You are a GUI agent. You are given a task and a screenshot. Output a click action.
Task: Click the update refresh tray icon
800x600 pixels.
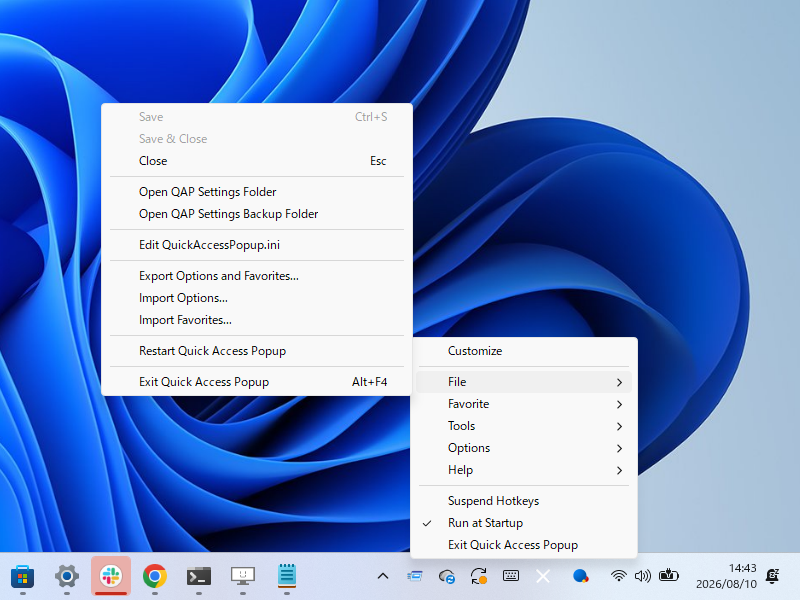479,577
